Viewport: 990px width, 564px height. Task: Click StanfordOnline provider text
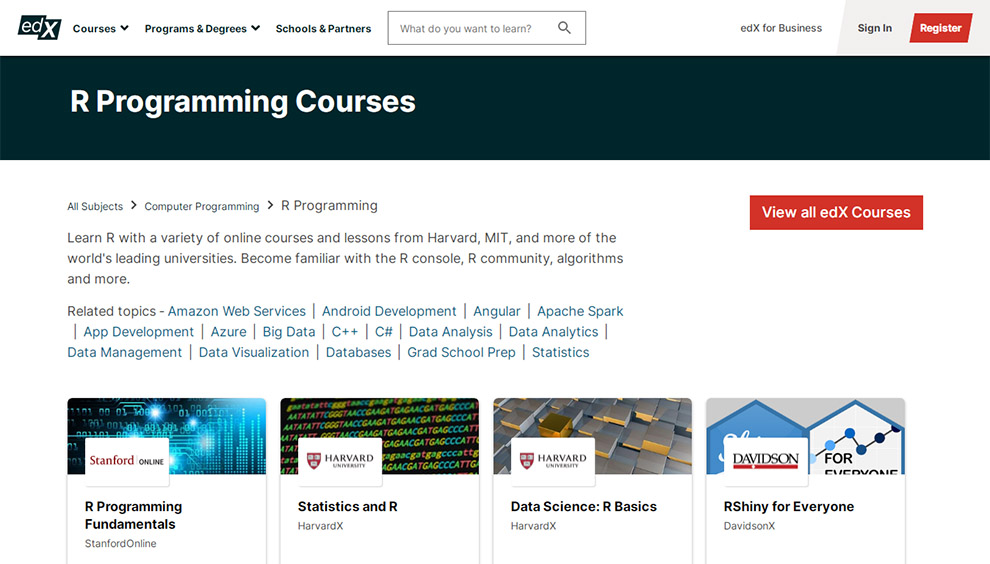[x=121, y=543]
